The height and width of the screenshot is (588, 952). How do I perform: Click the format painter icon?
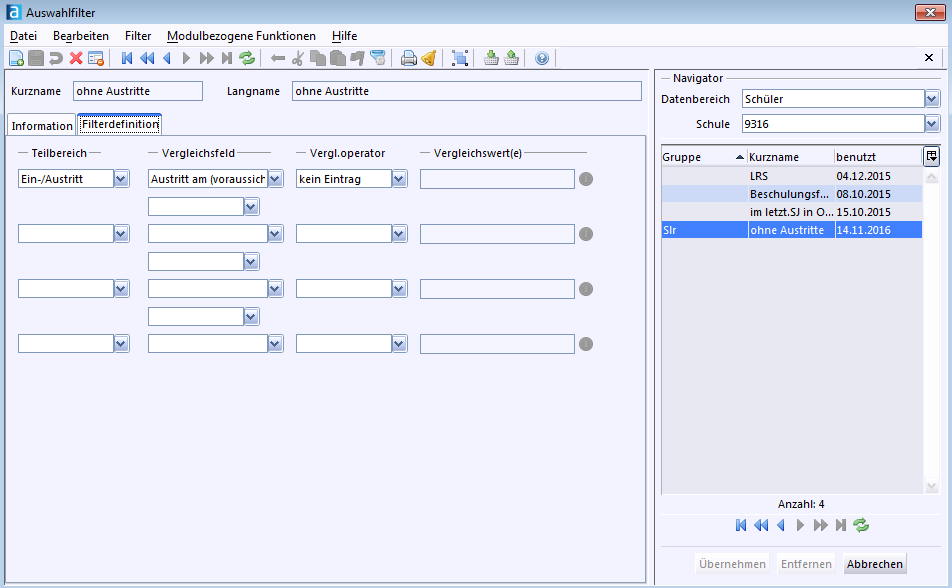pyautogui.click(x=358, y=58)
